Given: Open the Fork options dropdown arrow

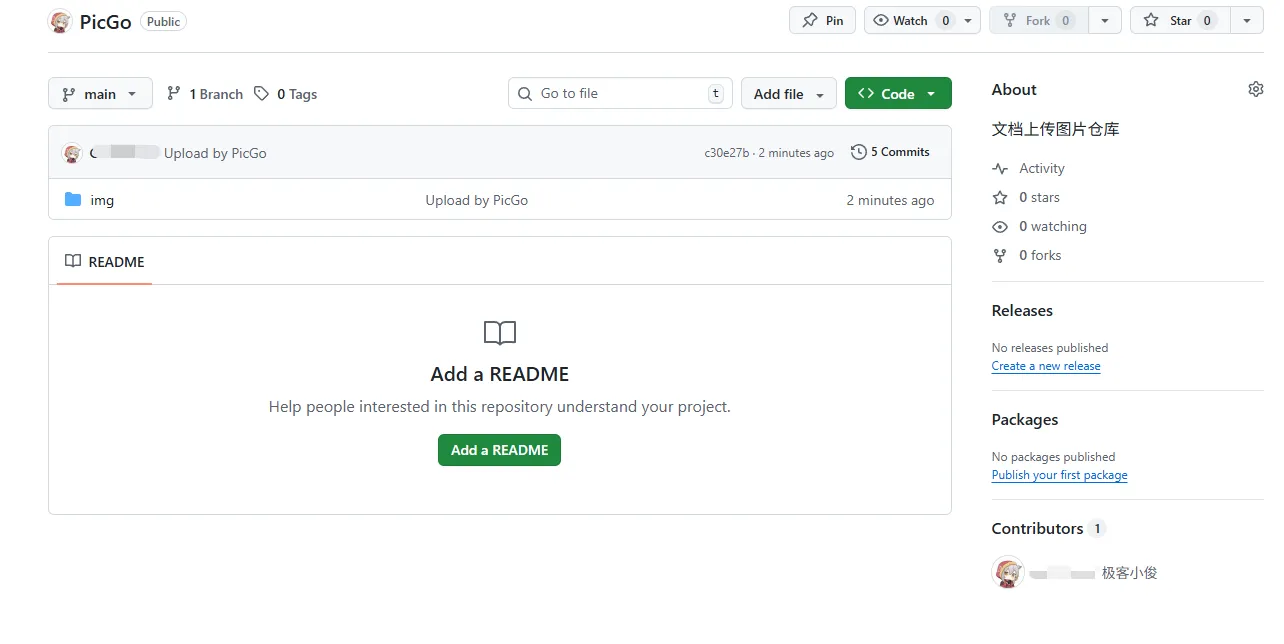Looking at the screenshot, I should tap(1104, 20).
